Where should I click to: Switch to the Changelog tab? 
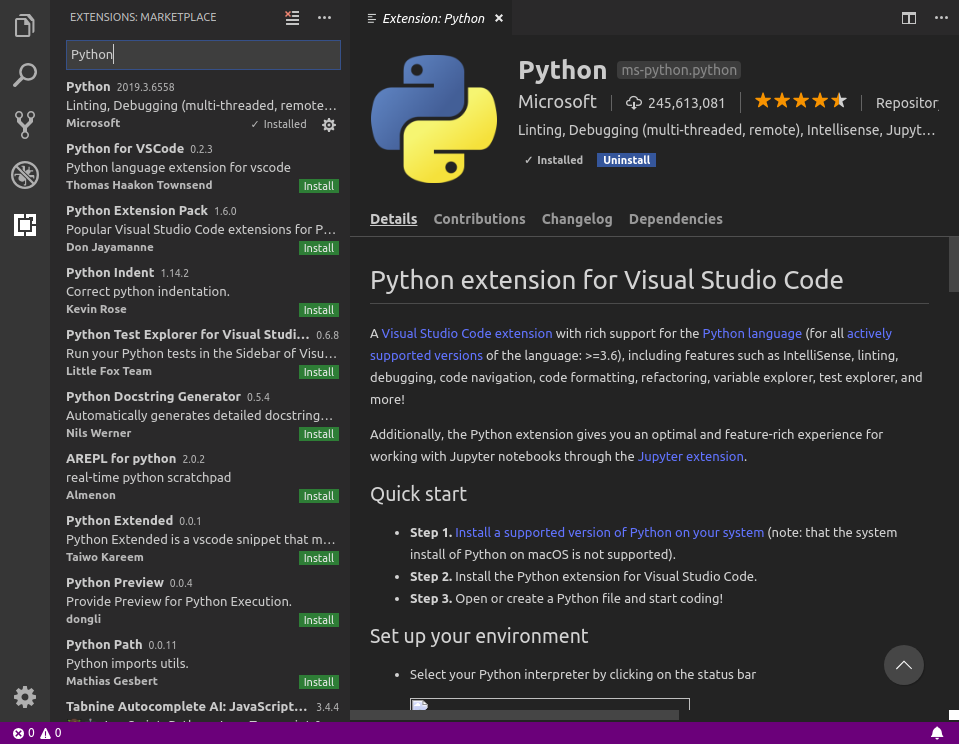[x=577, y=219]
